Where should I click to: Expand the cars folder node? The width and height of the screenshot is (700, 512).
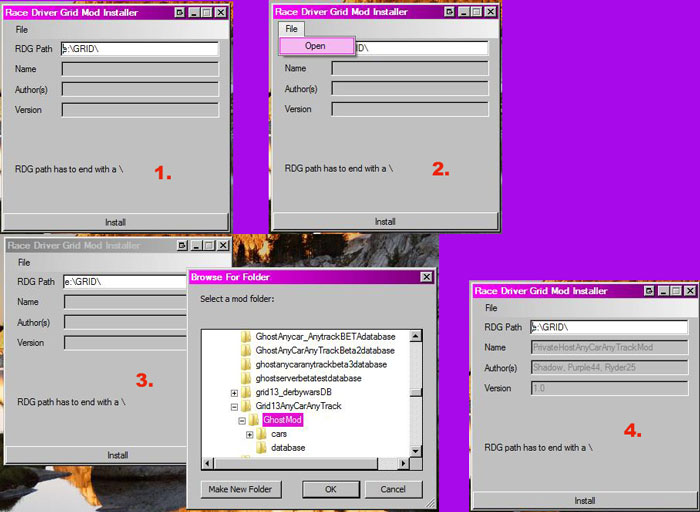(x=250, y=434)
